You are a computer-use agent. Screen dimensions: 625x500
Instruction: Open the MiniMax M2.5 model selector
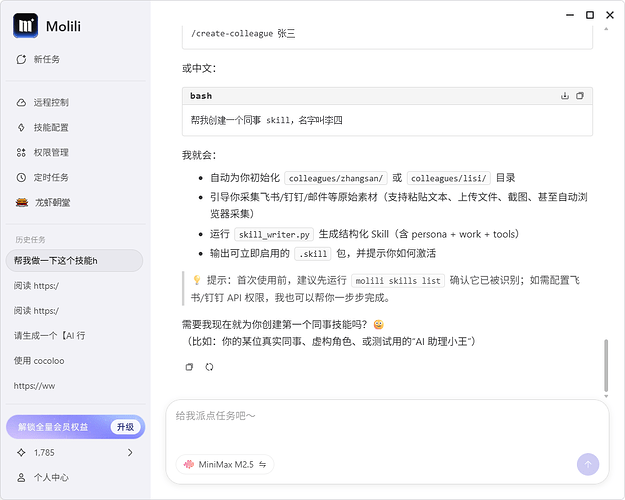pos(224,464)
